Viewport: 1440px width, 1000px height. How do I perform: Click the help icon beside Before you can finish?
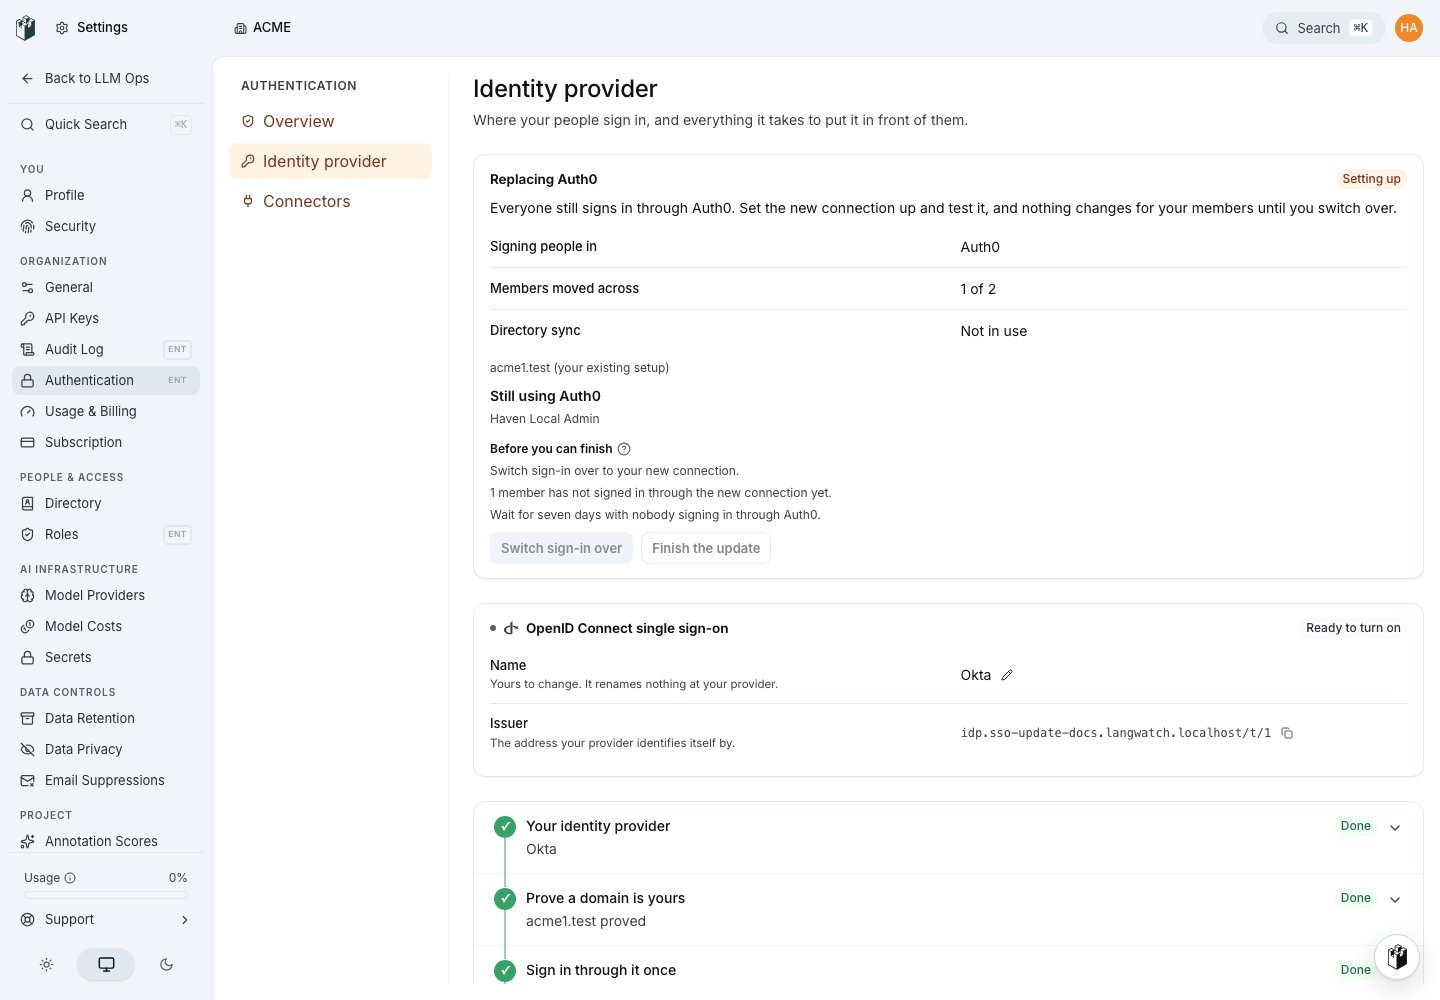[x=624, y=449]
